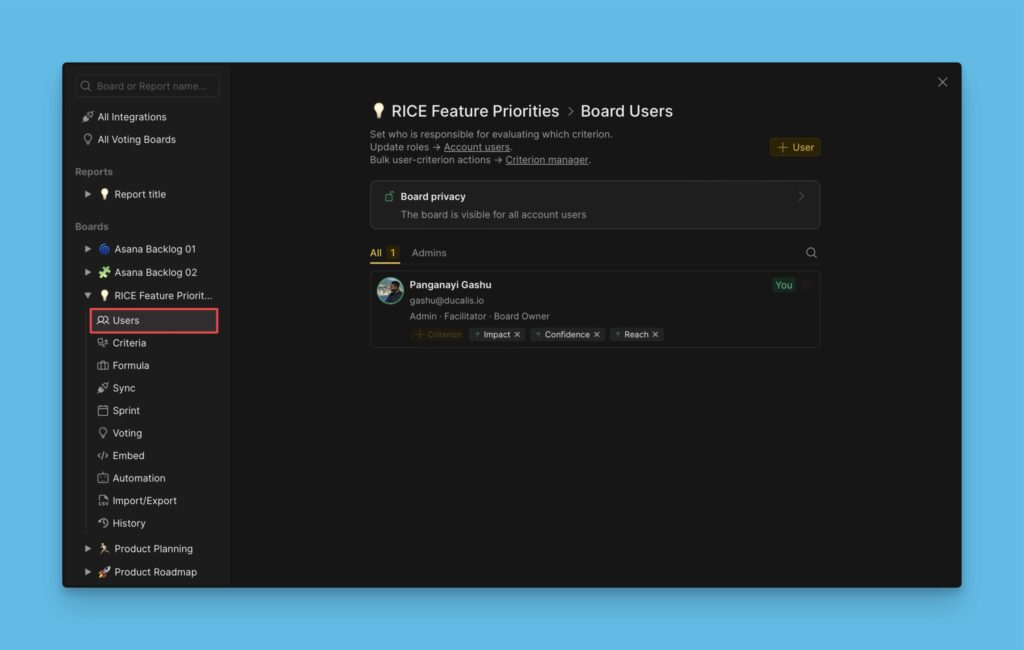
Task: Open the Formula section icon
Action: [103, 365]
